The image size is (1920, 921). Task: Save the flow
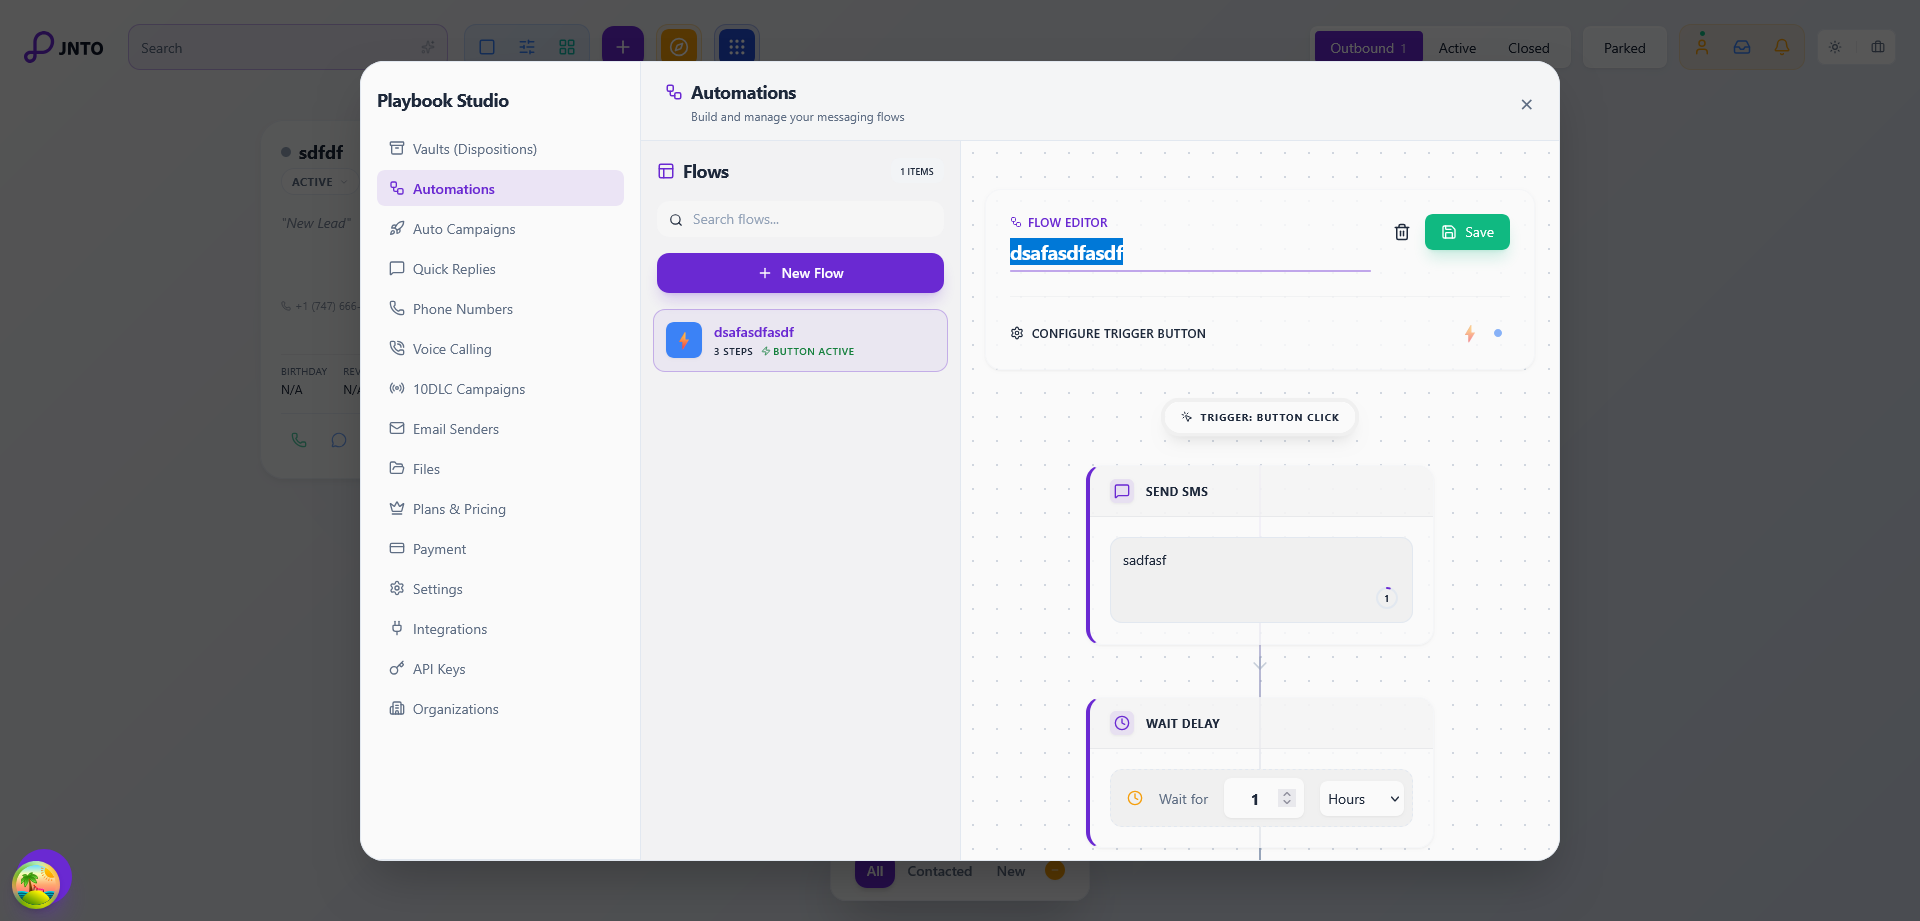coord(1467,232)
